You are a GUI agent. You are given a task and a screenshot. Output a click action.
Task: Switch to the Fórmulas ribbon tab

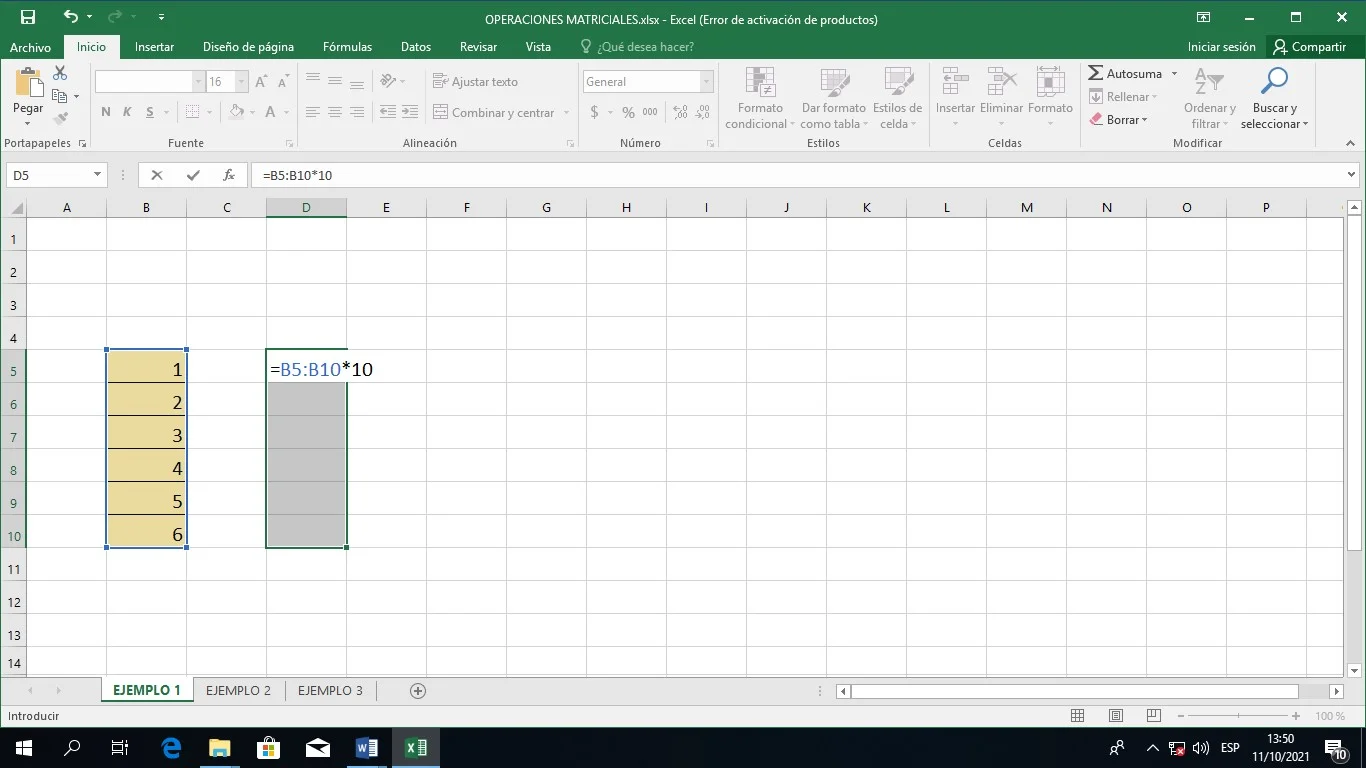[347, 47]
